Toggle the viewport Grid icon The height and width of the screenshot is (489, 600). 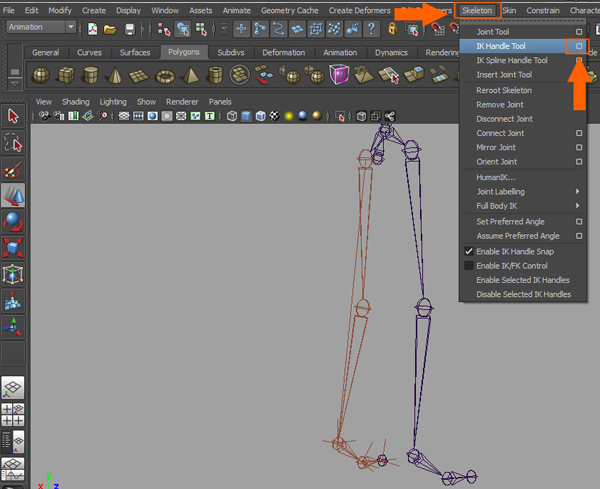point(124,116)
